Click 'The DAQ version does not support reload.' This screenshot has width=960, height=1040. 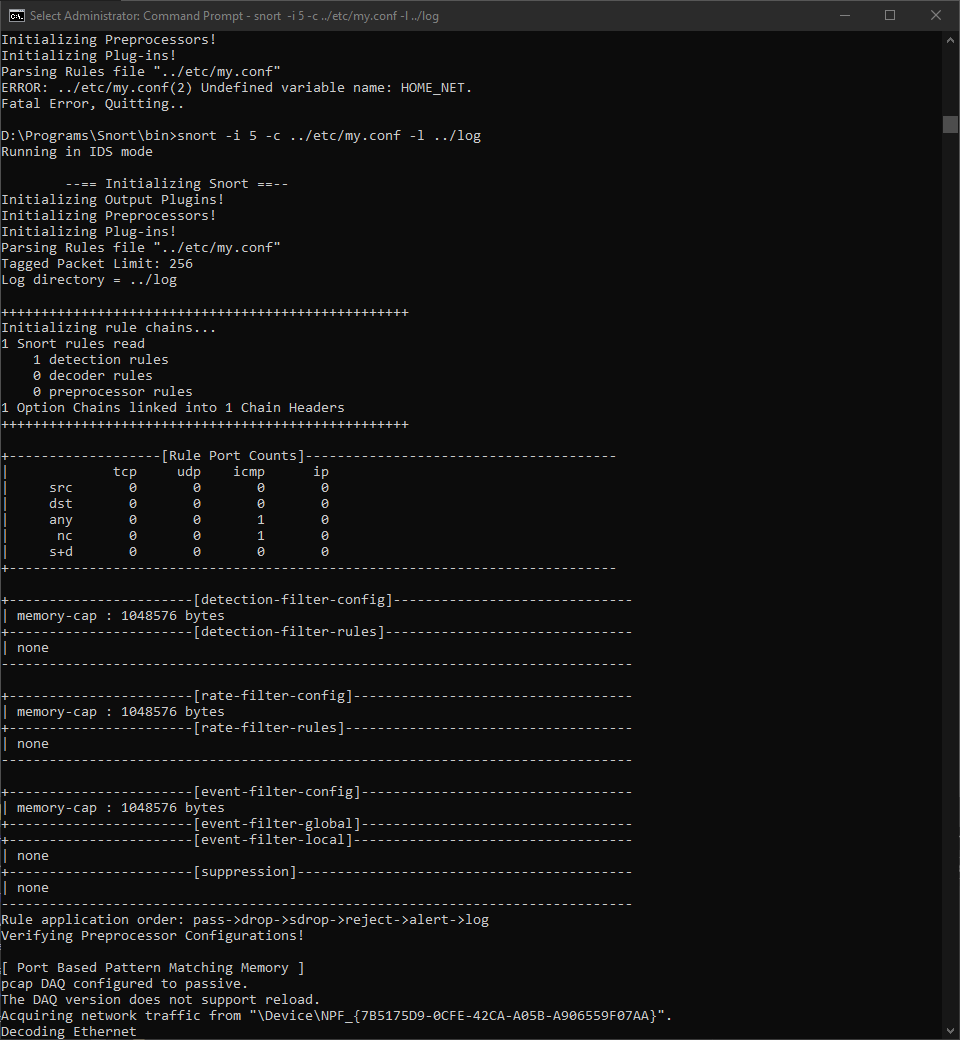coord(161,1000)
